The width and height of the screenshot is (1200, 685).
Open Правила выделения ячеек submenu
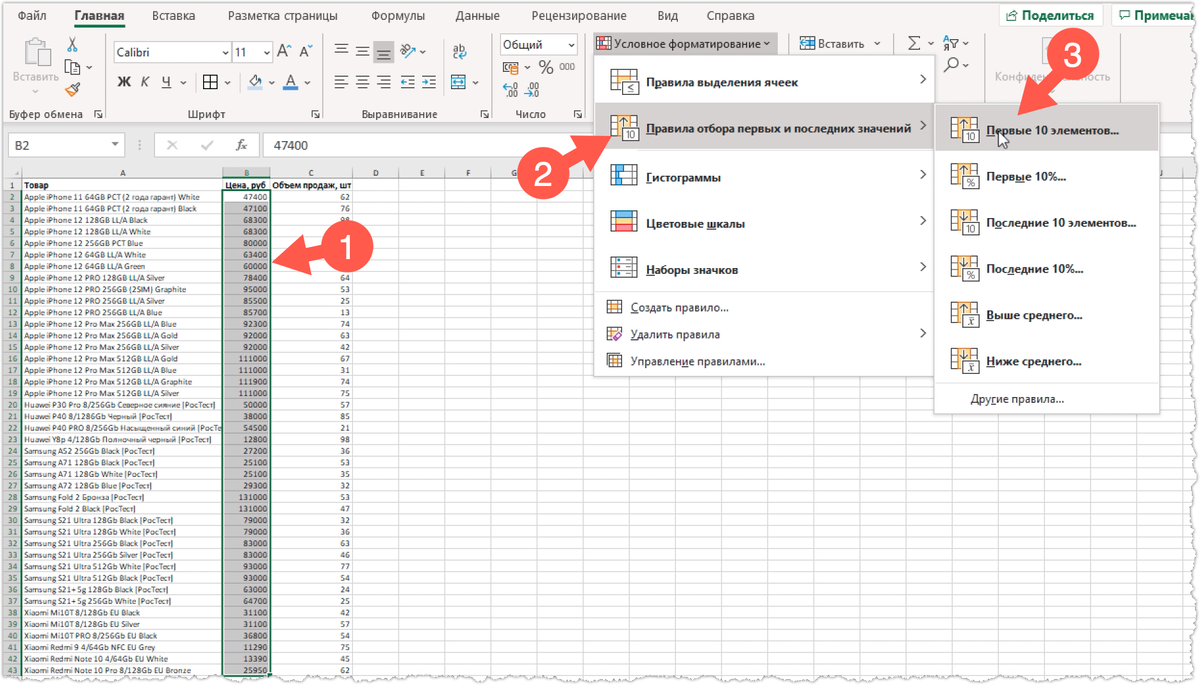click(x=763, y=81)
